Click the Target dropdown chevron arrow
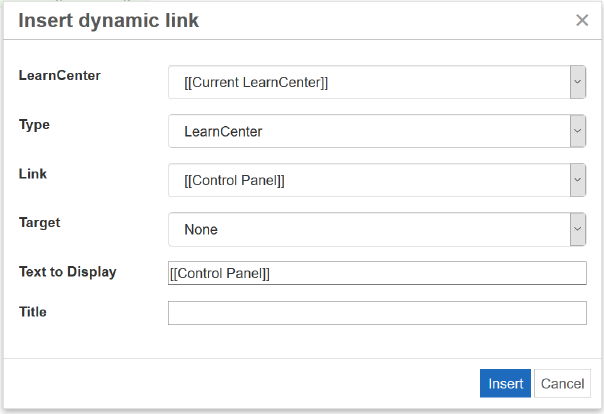Screen dimensions: 604x414 [x=577, y=229]
